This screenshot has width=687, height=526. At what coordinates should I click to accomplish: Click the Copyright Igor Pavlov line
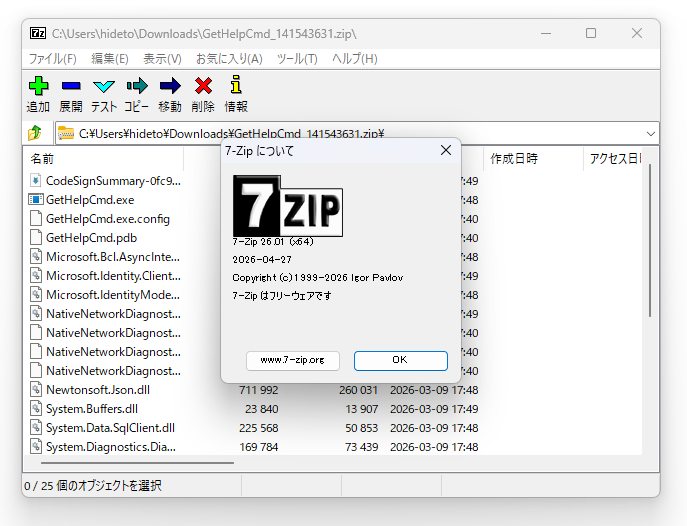point(318,278)
